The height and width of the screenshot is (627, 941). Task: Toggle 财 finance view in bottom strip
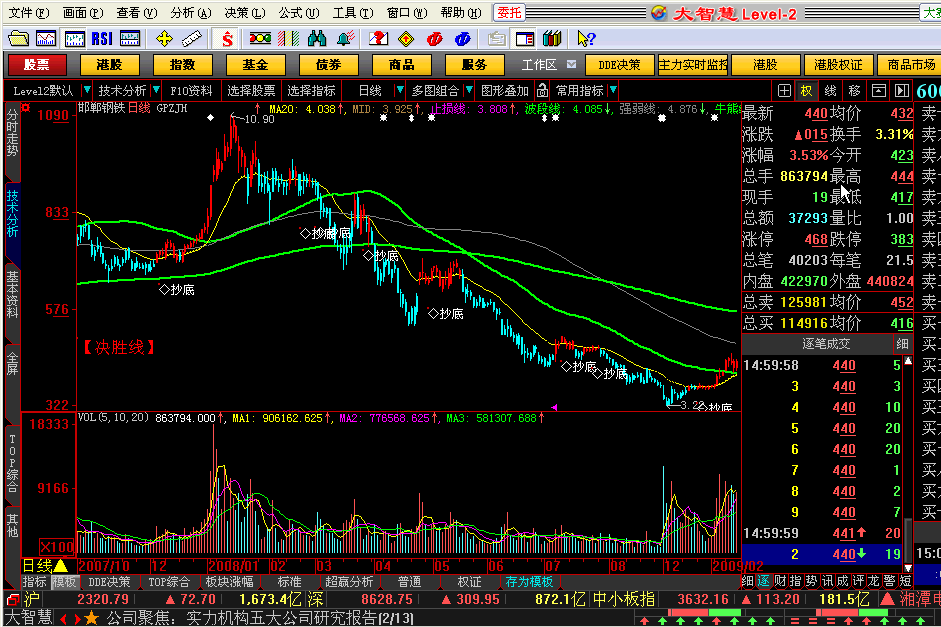[x=780, y=581]
